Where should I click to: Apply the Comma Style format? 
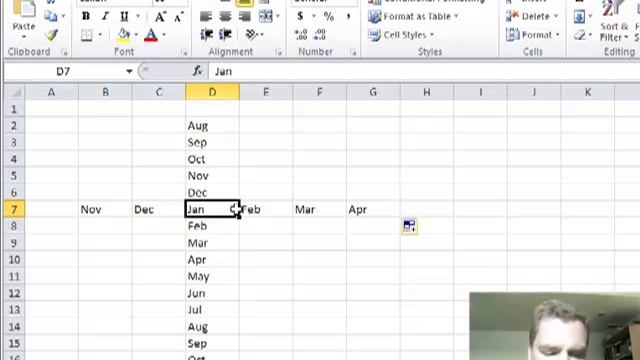click(x=348, y=16)
